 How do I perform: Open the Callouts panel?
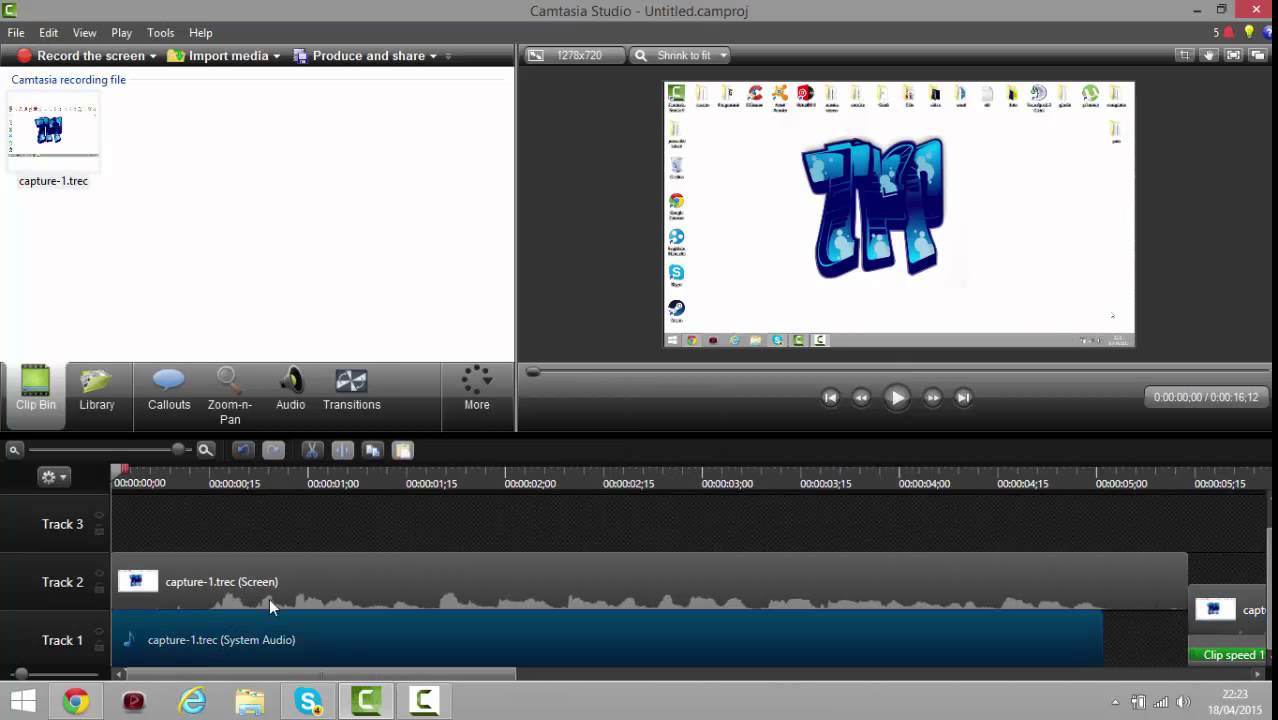(x=169, y=389)
